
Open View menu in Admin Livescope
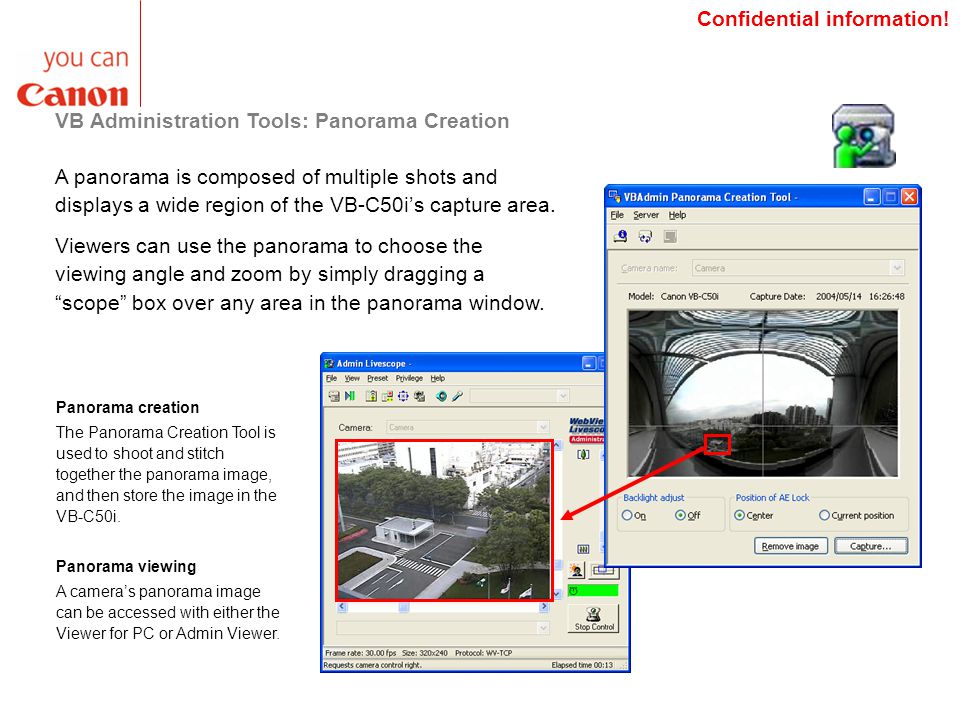(x=352, y=378)
